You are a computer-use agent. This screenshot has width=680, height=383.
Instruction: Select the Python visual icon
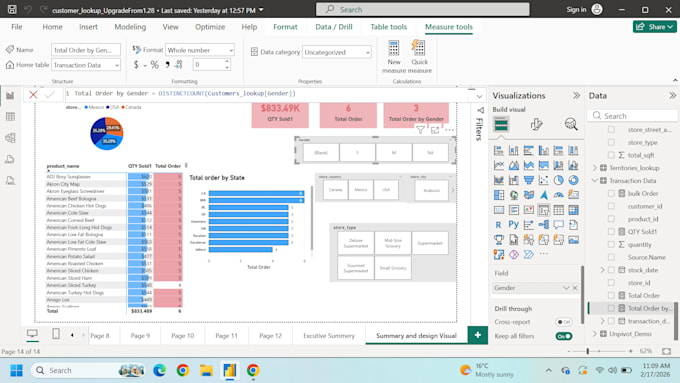(x=513, y=225)
